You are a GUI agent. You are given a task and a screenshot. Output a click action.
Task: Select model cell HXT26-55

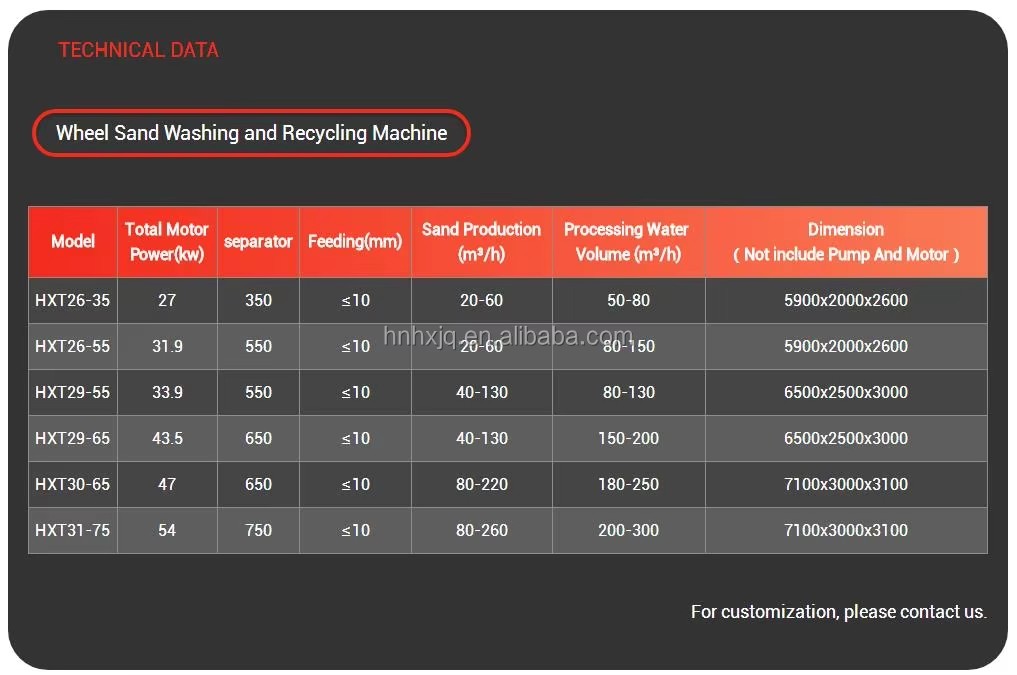pos(73,346)
